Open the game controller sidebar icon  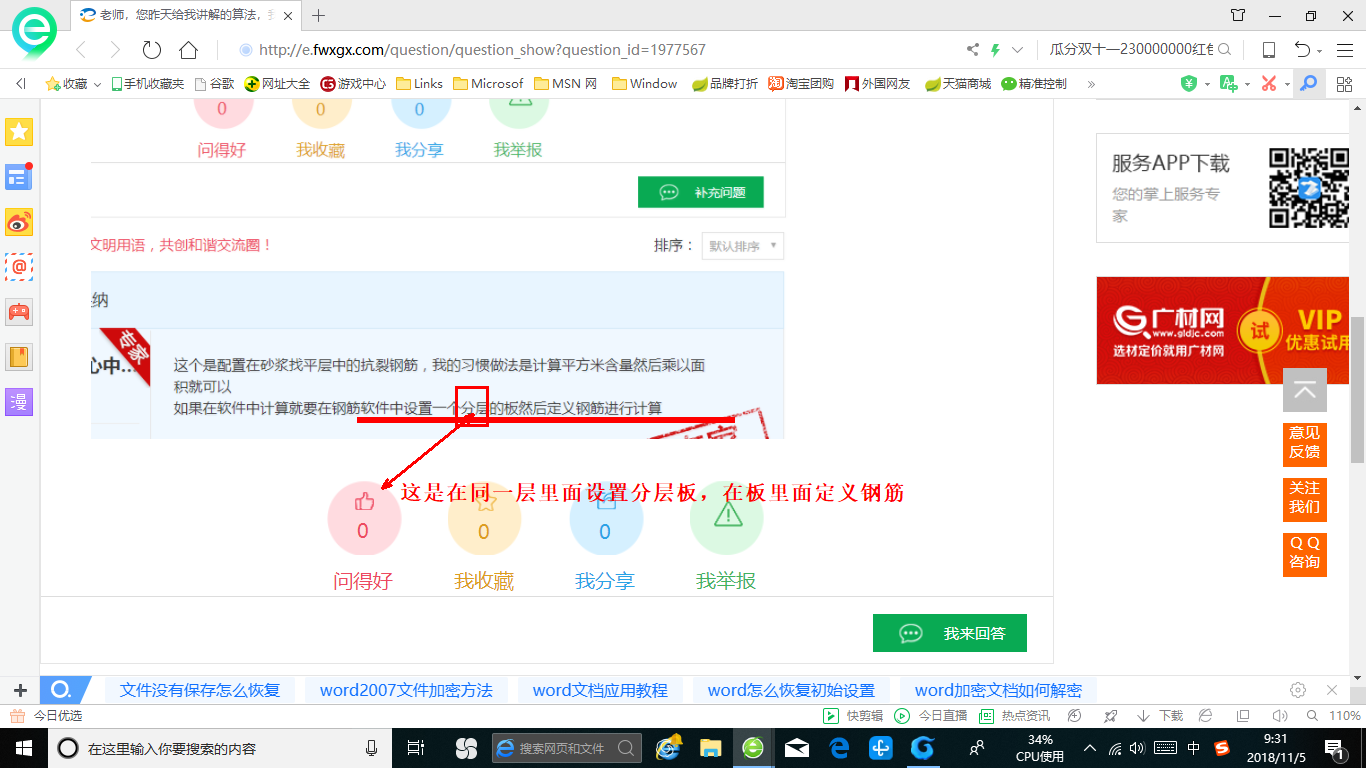19,312
